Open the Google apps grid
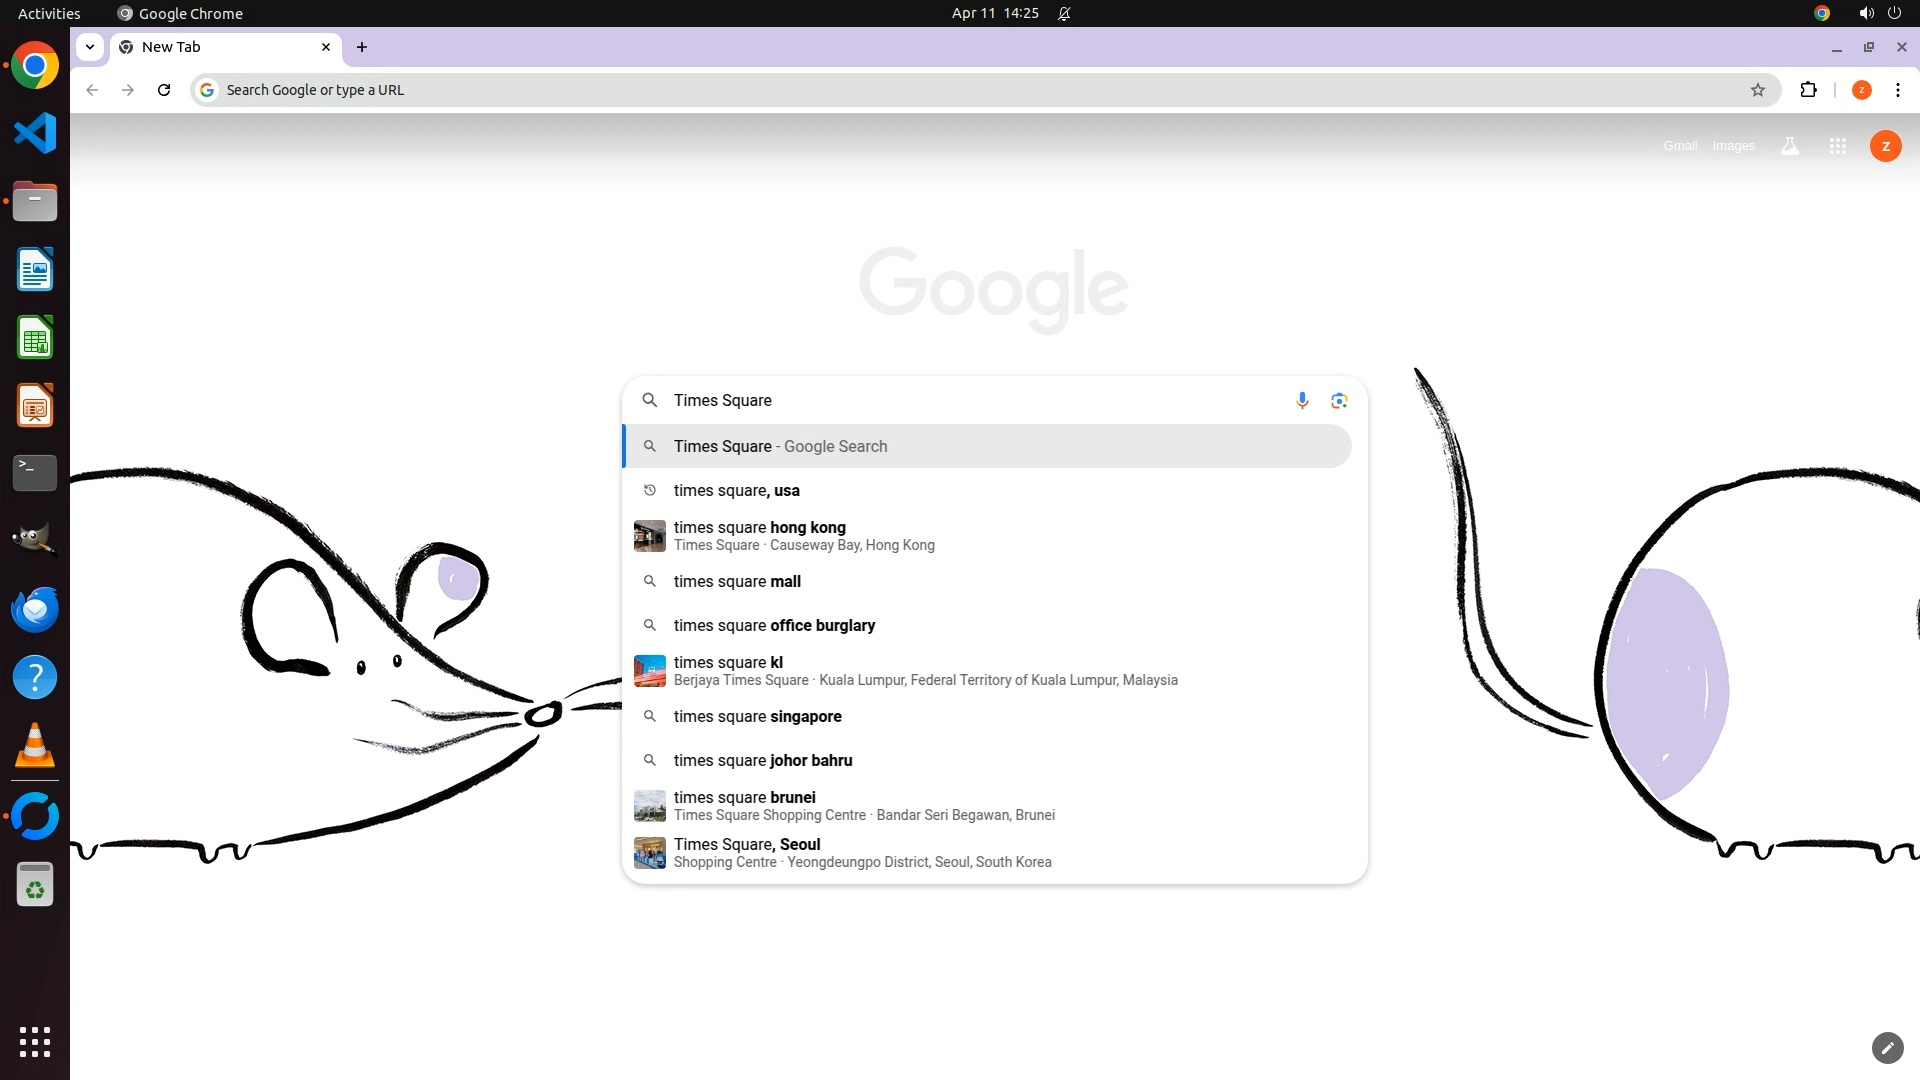The image size is (1920, 1080). pyautogui.click(x=1837, y=146)
